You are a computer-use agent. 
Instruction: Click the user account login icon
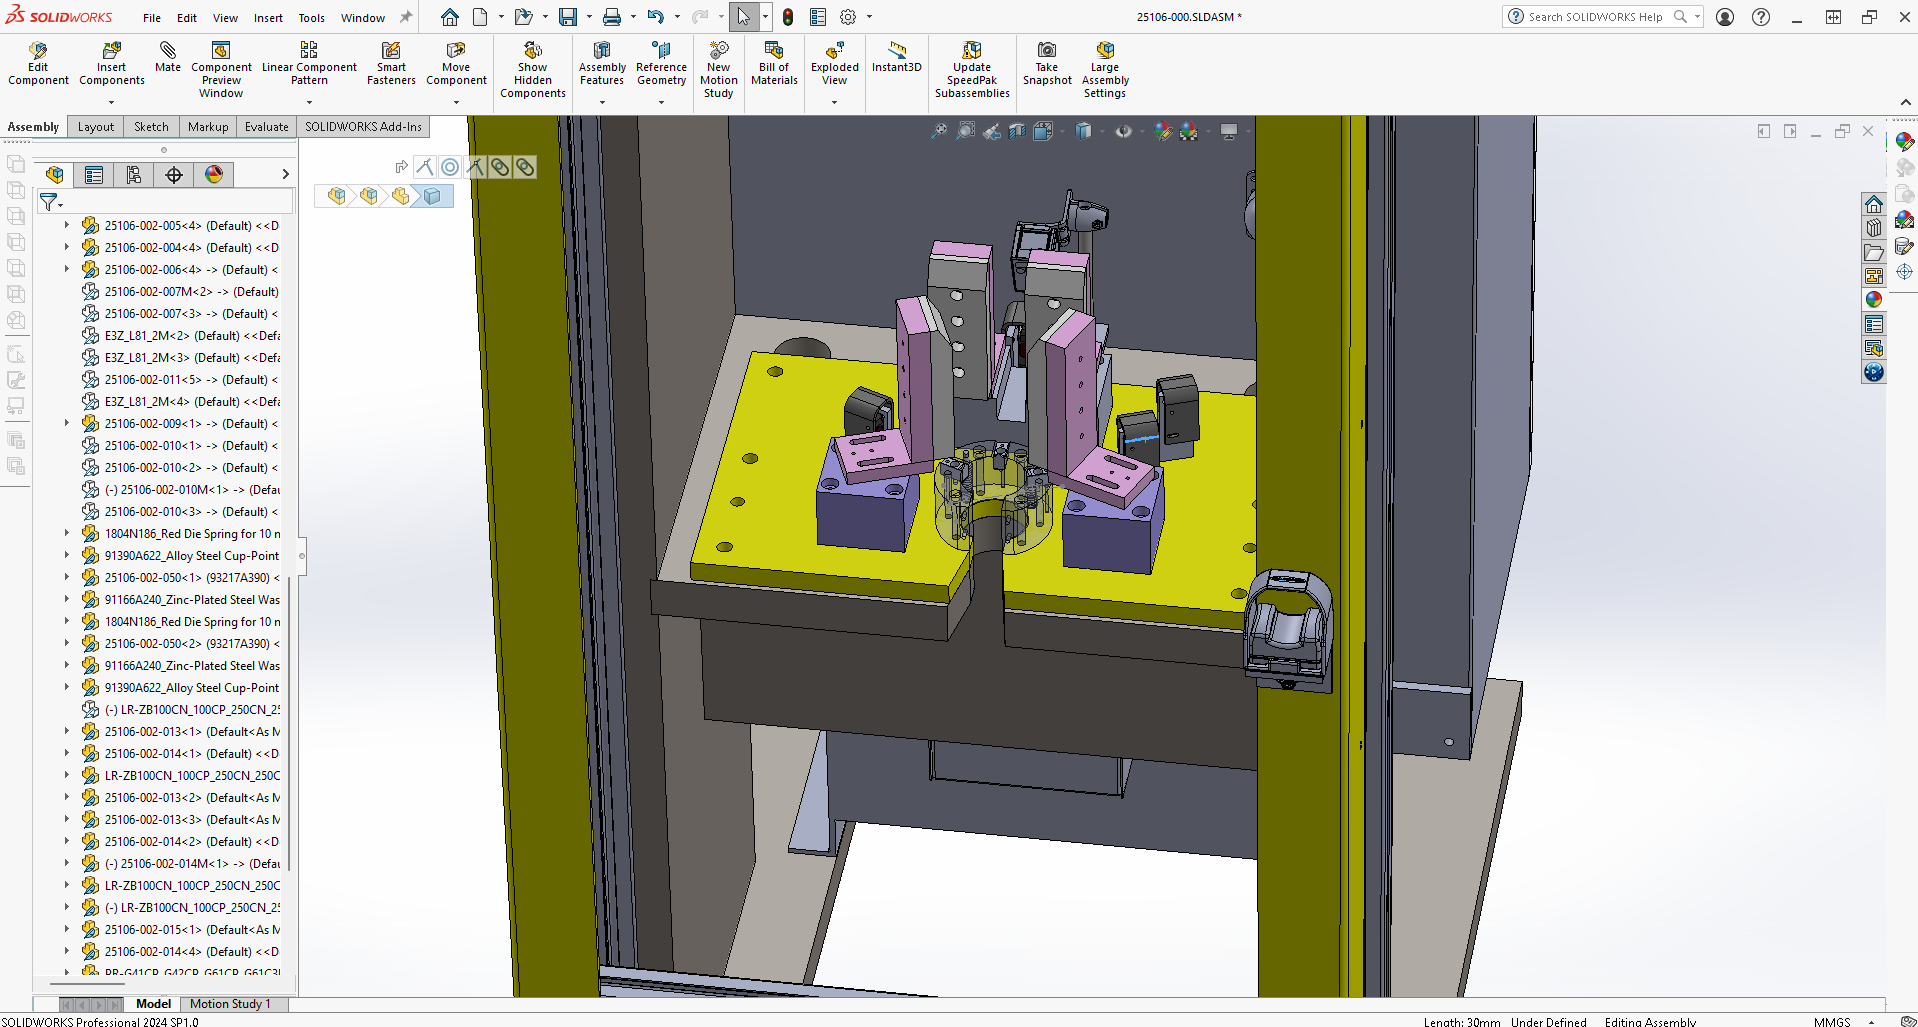pos(1725,17)
